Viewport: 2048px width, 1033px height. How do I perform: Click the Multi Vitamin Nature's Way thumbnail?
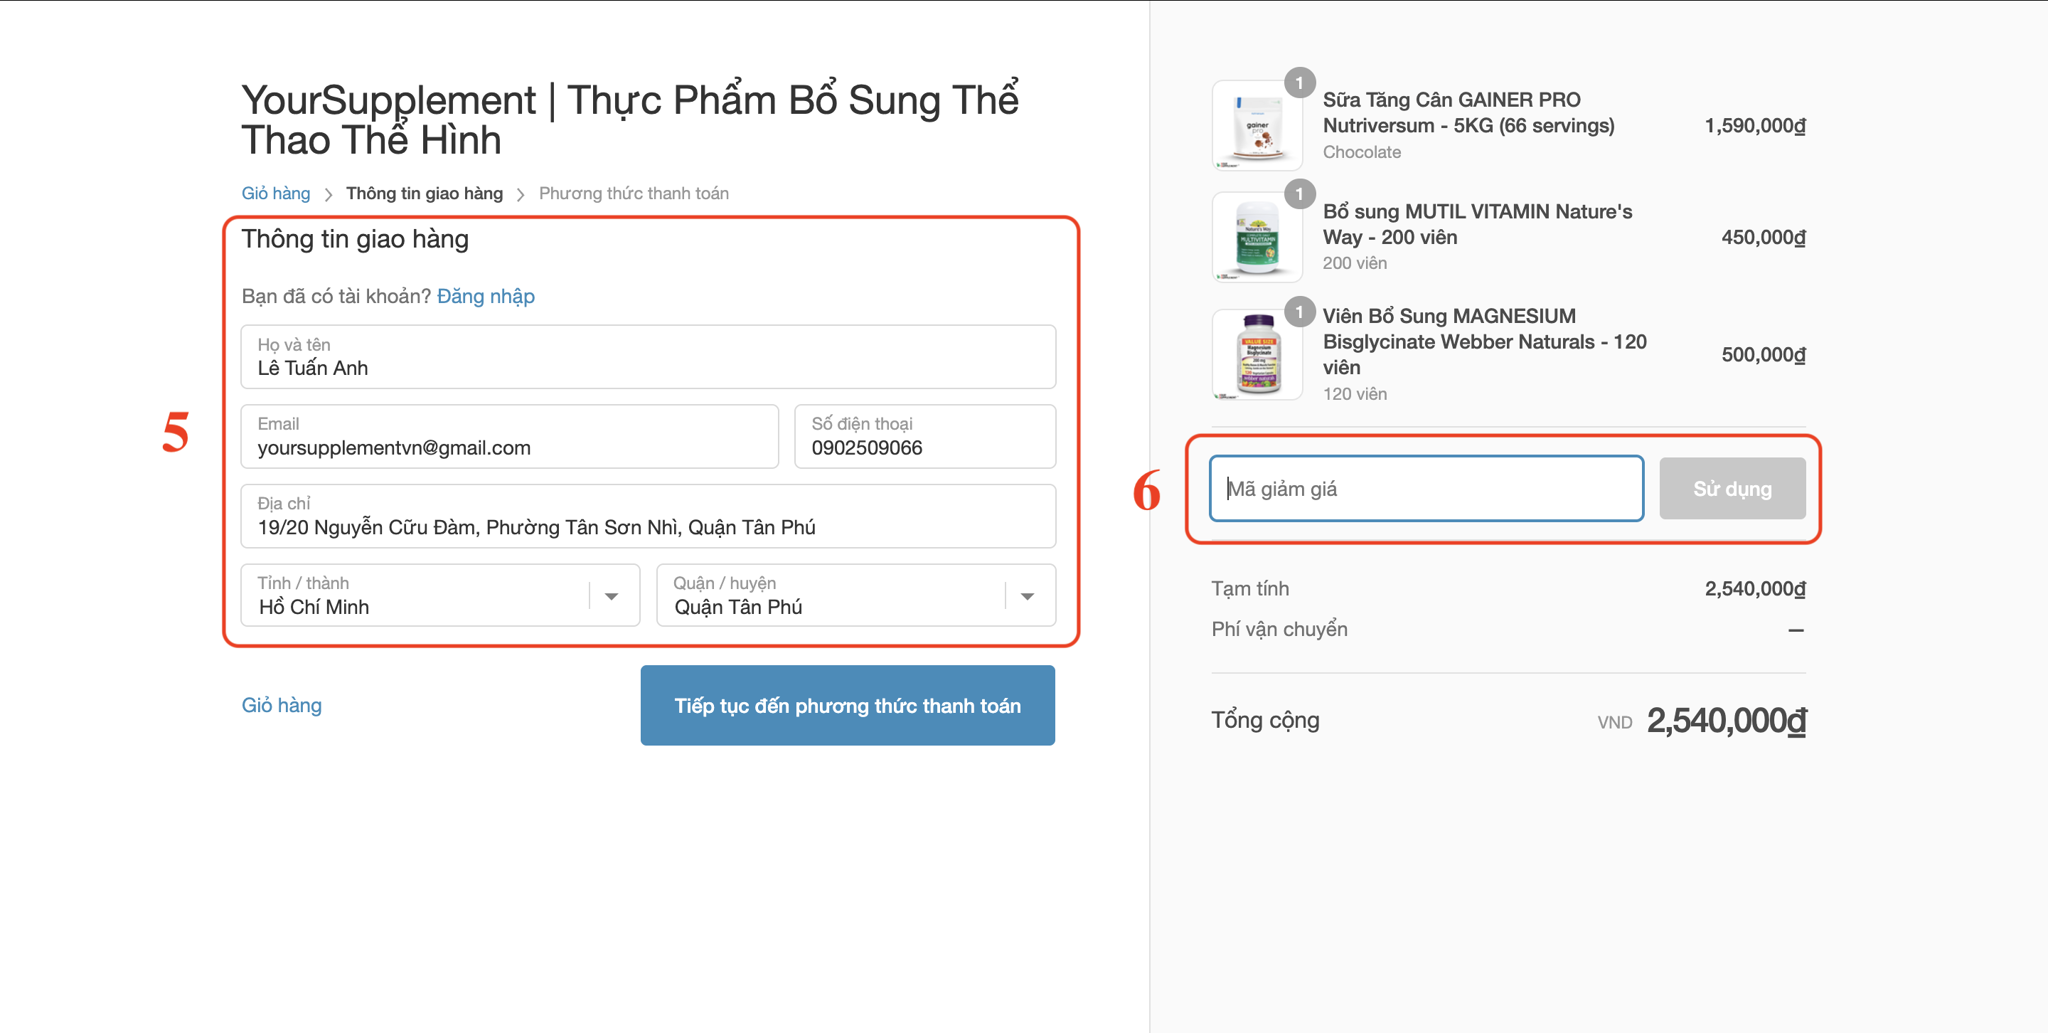click(1257, 238)
